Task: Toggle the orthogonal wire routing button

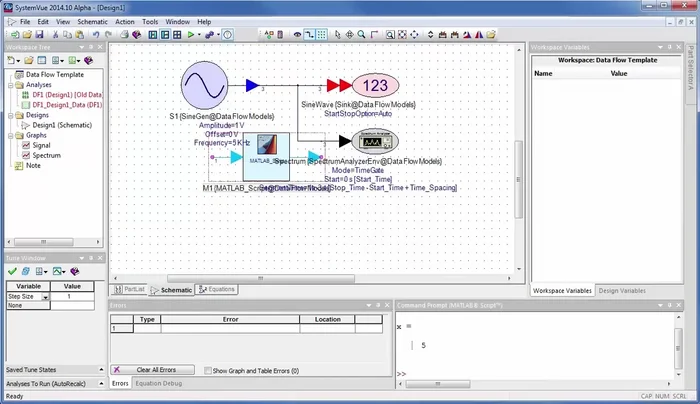Action: click(309, 35)
